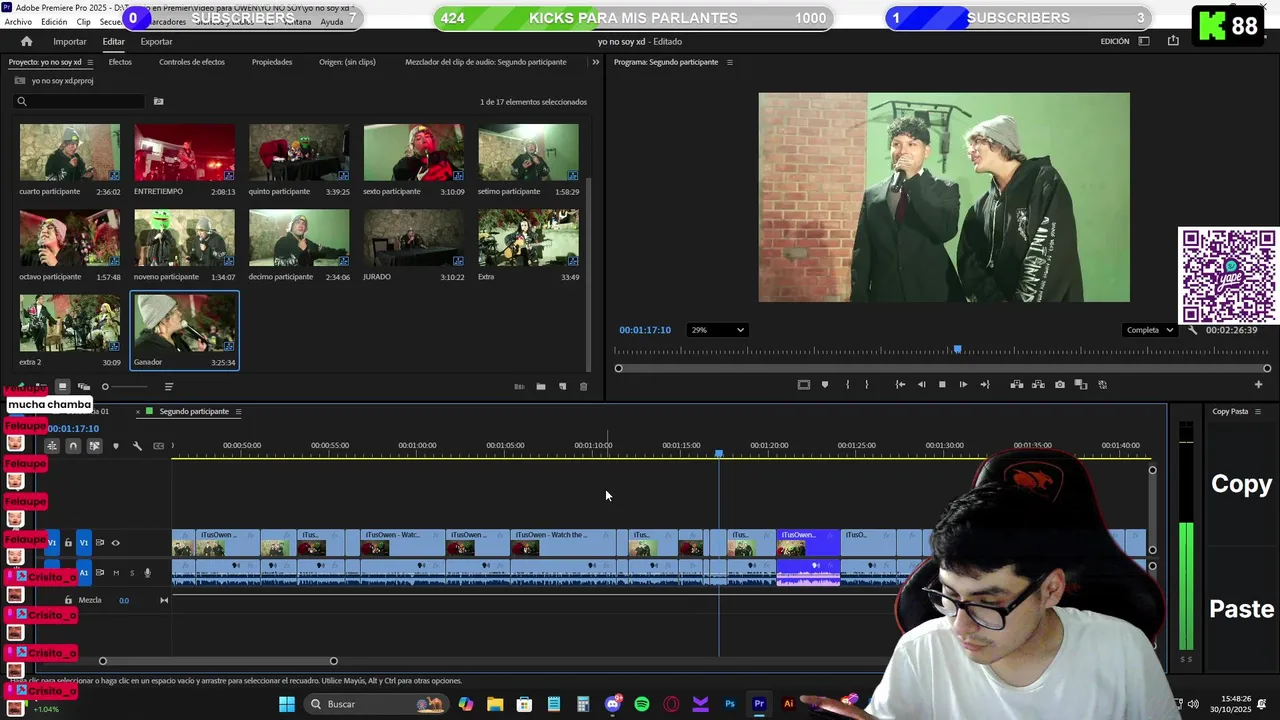Toggle V1 track output eye icon

tap(115, 543)
